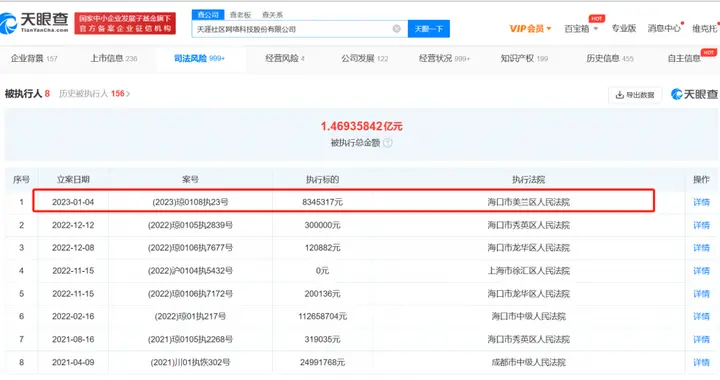
Task: Click the 立案日期 column header
Action: coord(73,179)
